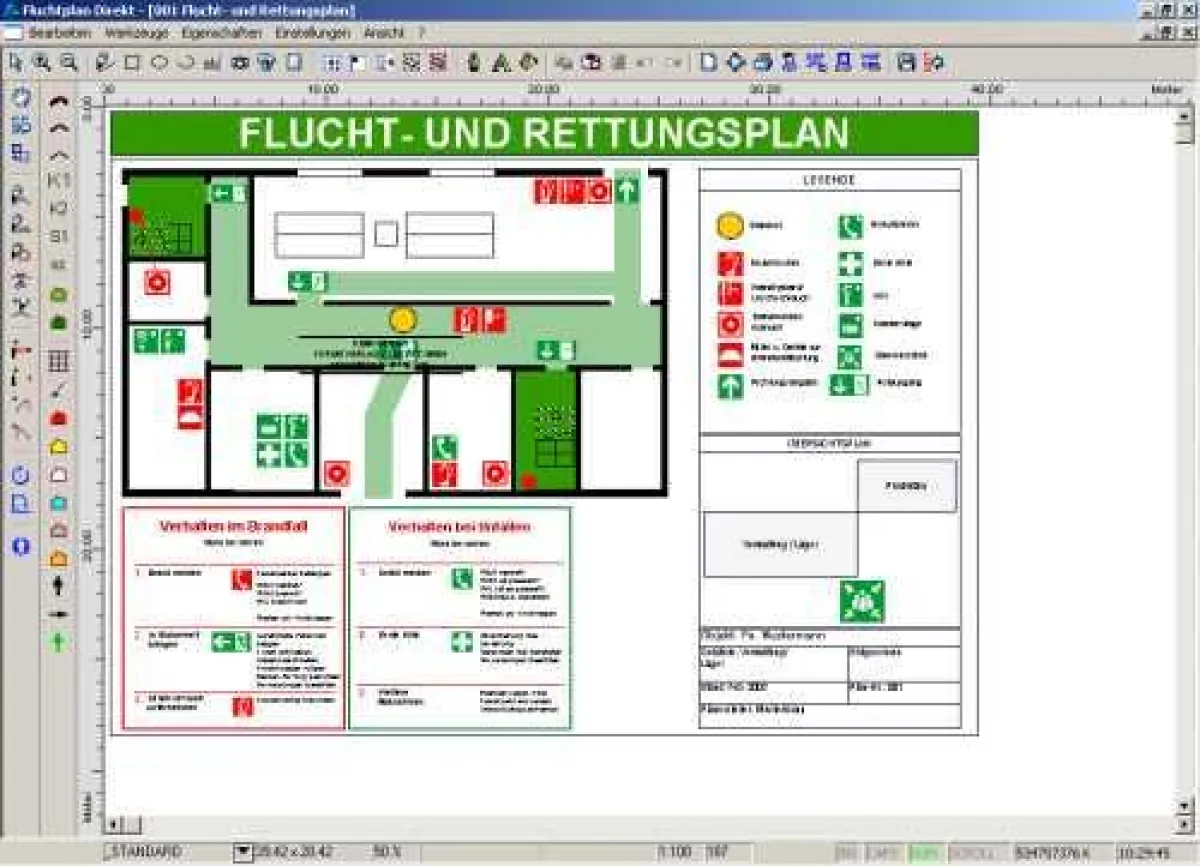Click the Save icon on the toolbar
The height and width of the screenshot is (866, 1200).
tap(905, 62)
